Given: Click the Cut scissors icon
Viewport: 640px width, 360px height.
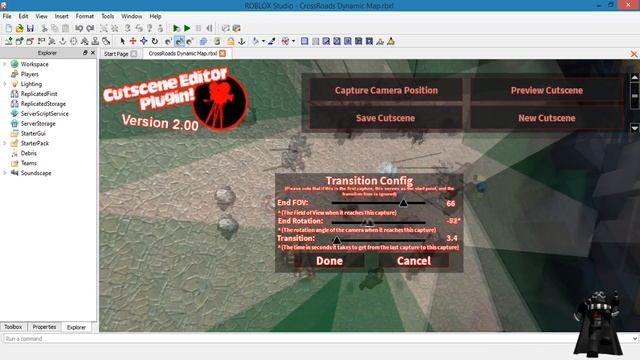Looking at the screenshot, I should pos(44,28).
